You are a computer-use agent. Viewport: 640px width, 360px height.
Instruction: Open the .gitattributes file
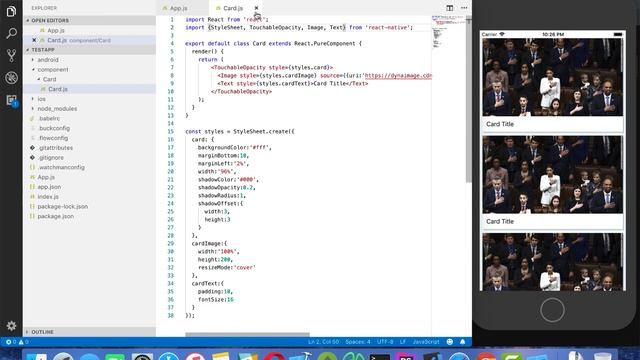point(55,148)
